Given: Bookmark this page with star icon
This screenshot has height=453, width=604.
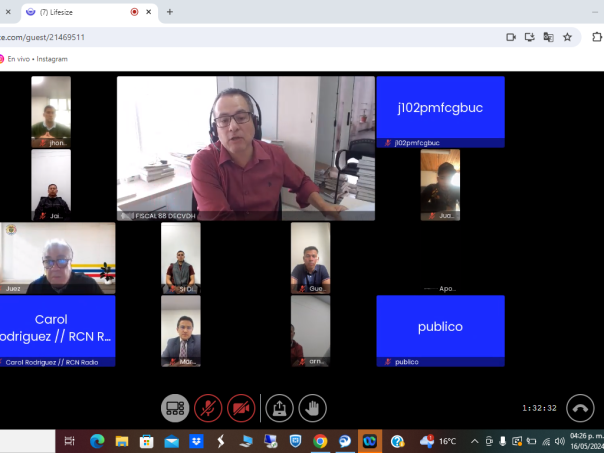Looking at the screenshot, I should 567,37.
